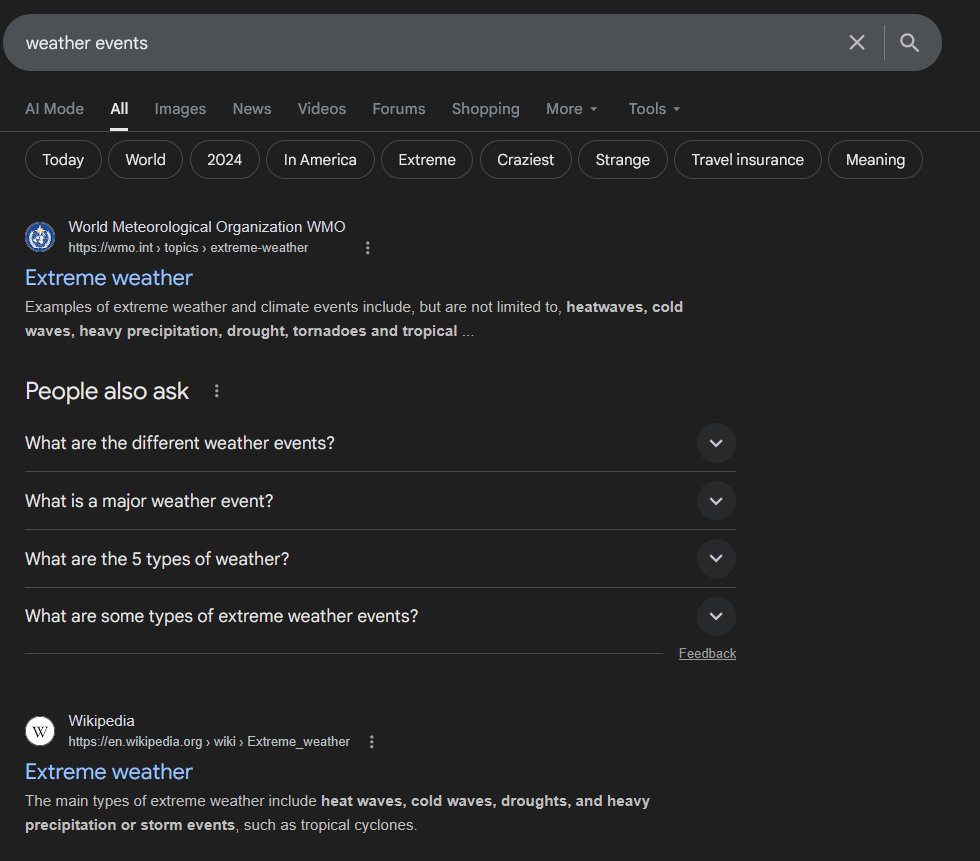The height and width of the screenshot is (861, 980).
Task: Open the three-dot menu for the WMO result
Action: [x=368, y=248]
